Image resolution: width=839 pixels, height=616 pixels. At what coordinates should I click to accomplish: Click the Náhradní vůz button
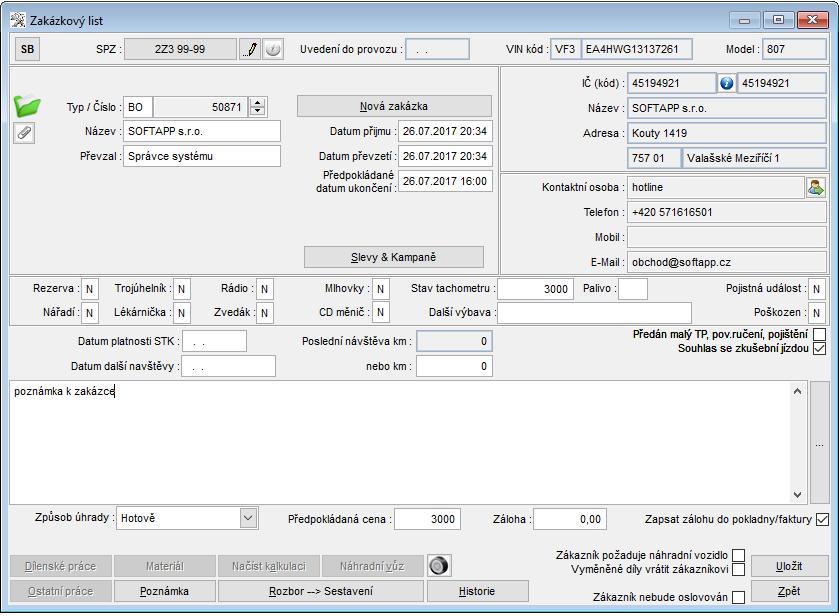[372, 566]
